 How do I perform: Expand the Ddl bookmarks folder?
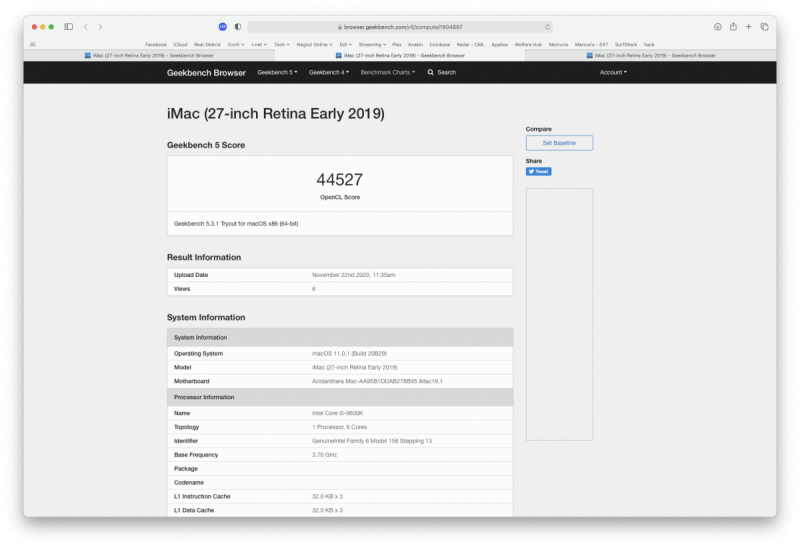pyautogui.click(x=345, y=44)
